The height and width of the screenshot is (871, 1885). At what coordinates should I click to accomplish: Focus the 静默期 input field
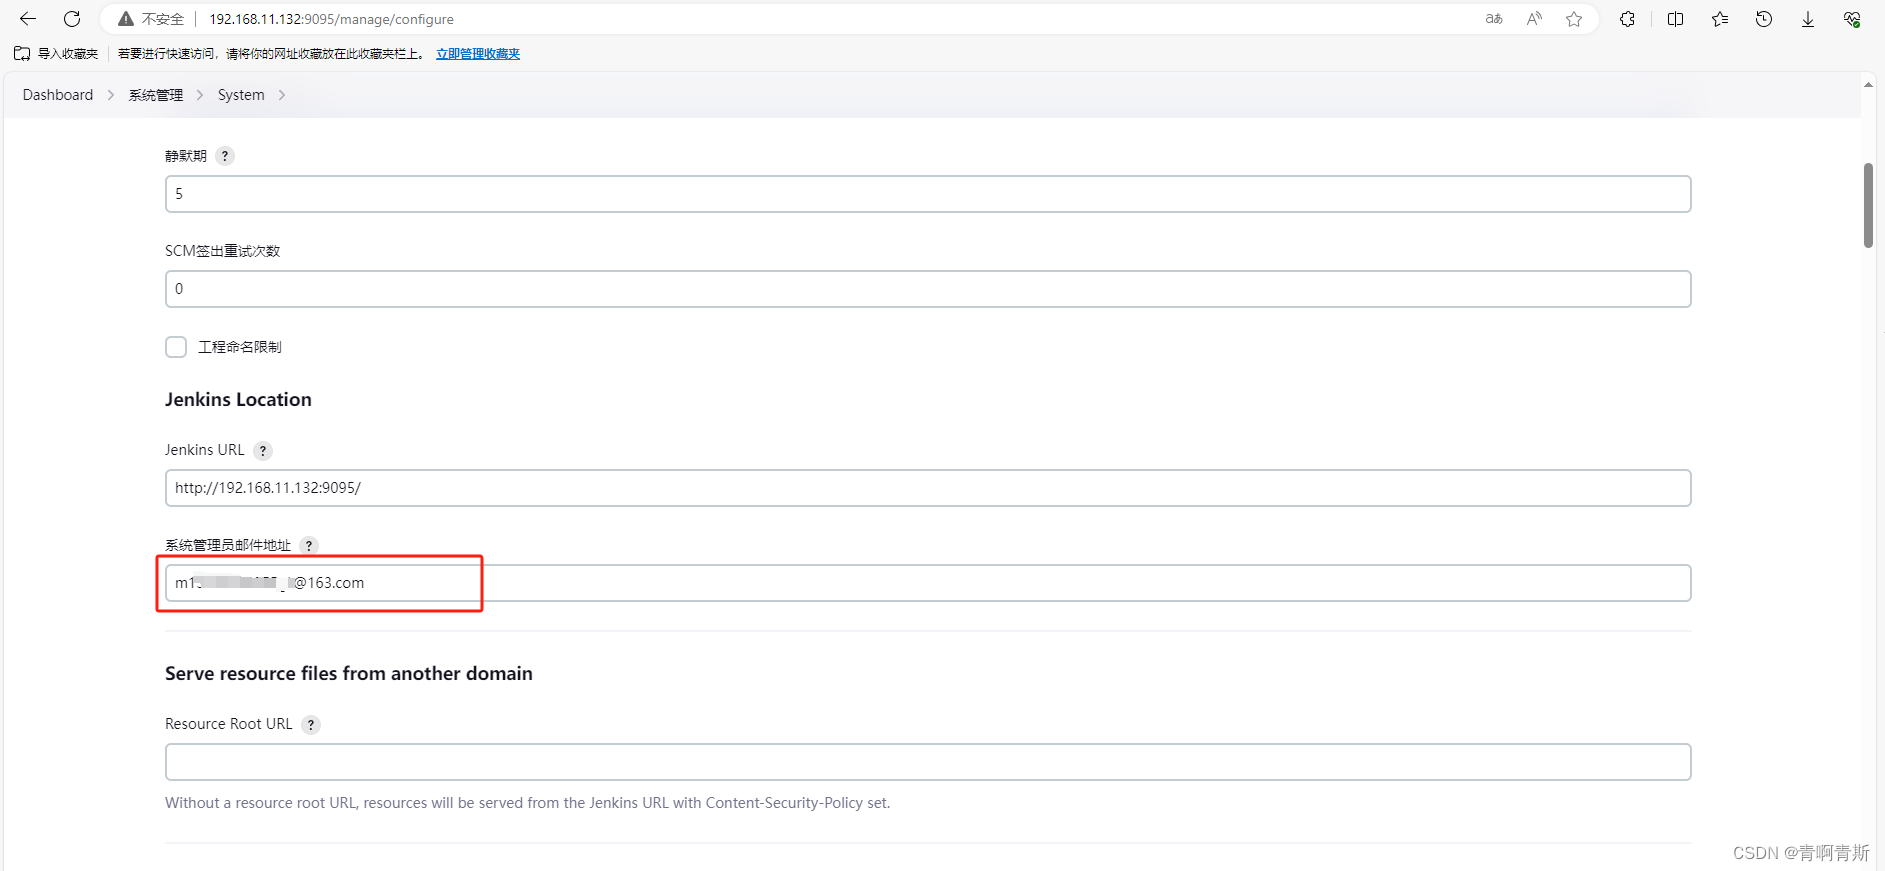(928, 194)
